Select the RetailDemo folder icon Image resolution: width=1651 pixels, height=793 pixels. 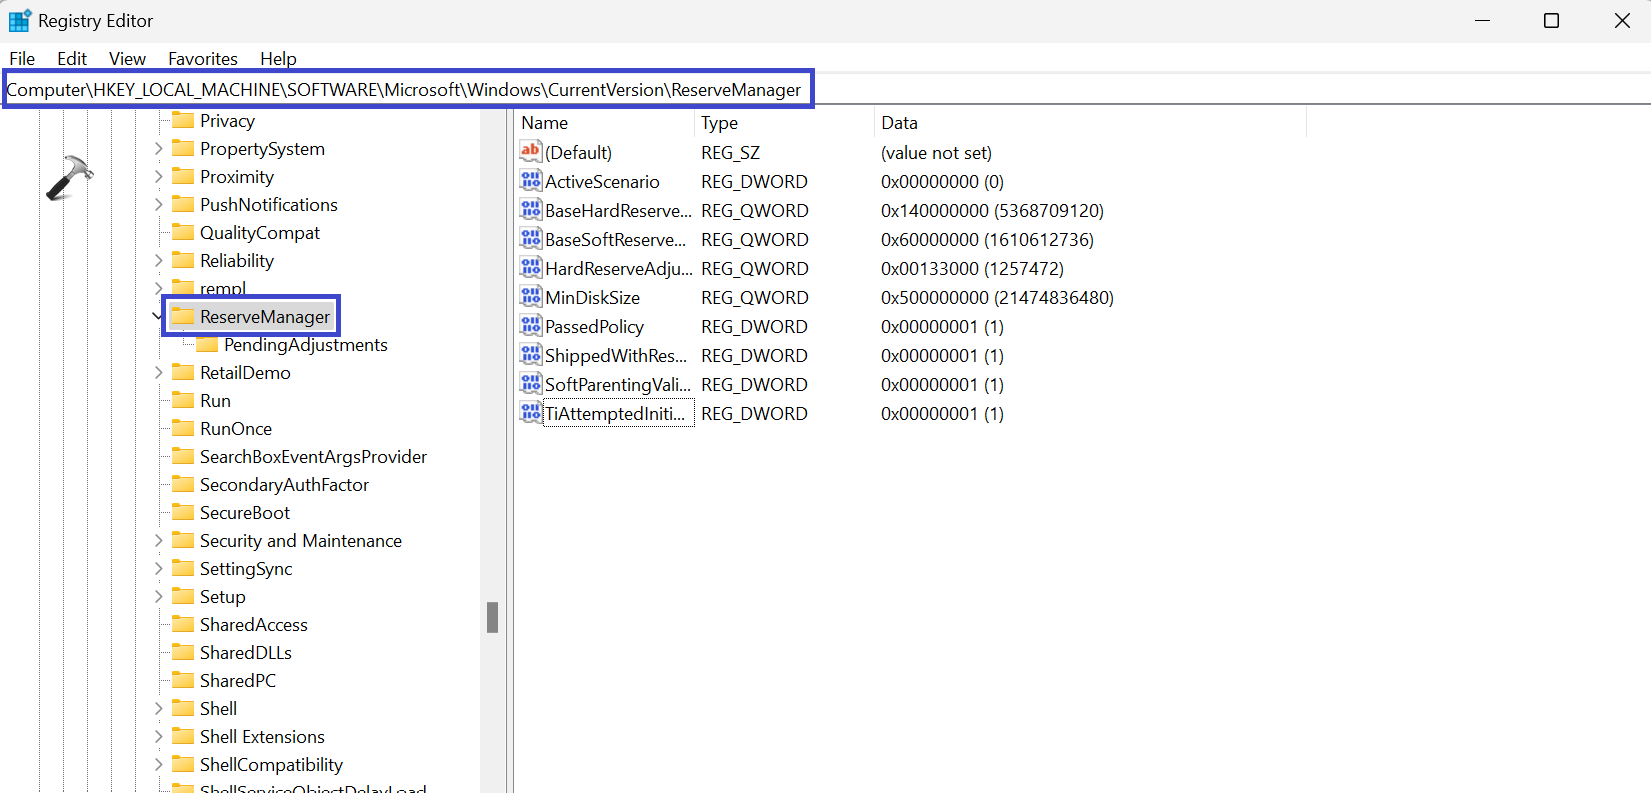(x=183, y=372)
